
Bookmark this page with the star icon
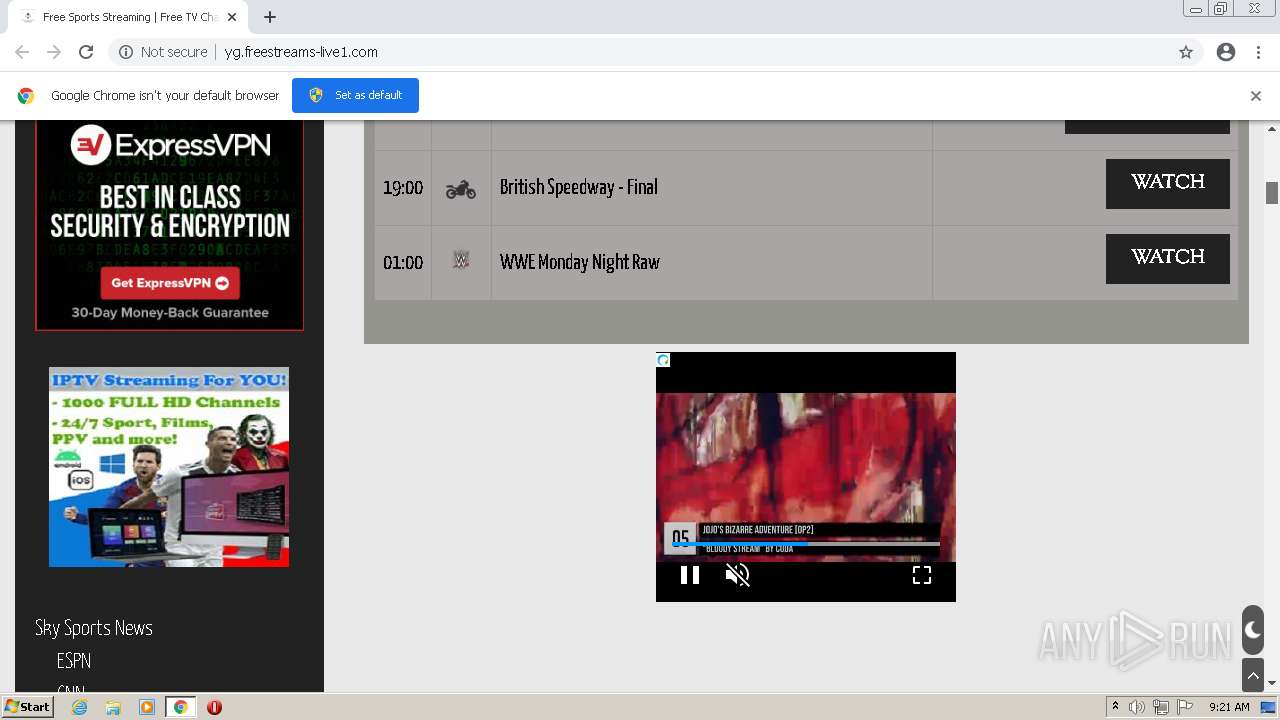tap(1186, 52)
